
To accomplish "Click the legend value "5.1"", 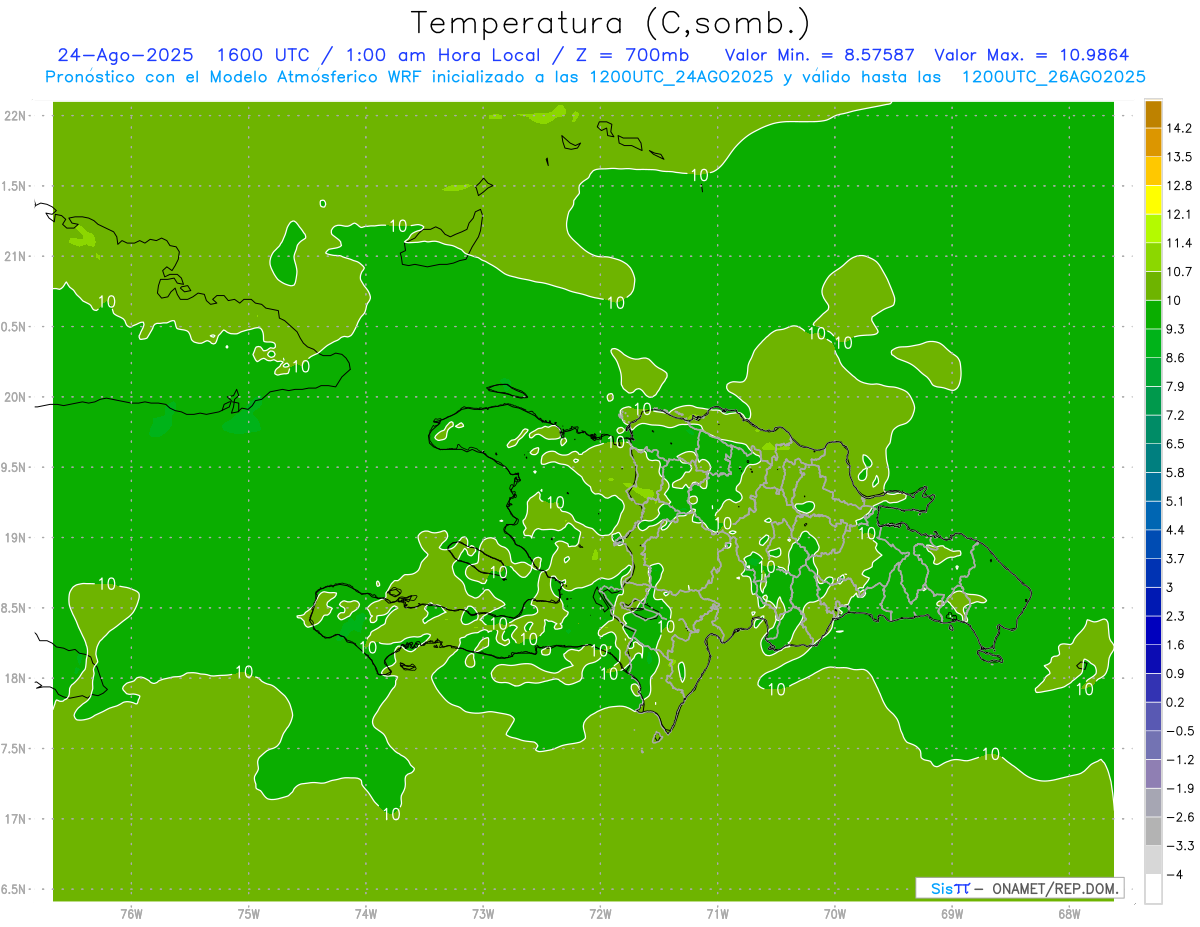I will click(1176, 501).
